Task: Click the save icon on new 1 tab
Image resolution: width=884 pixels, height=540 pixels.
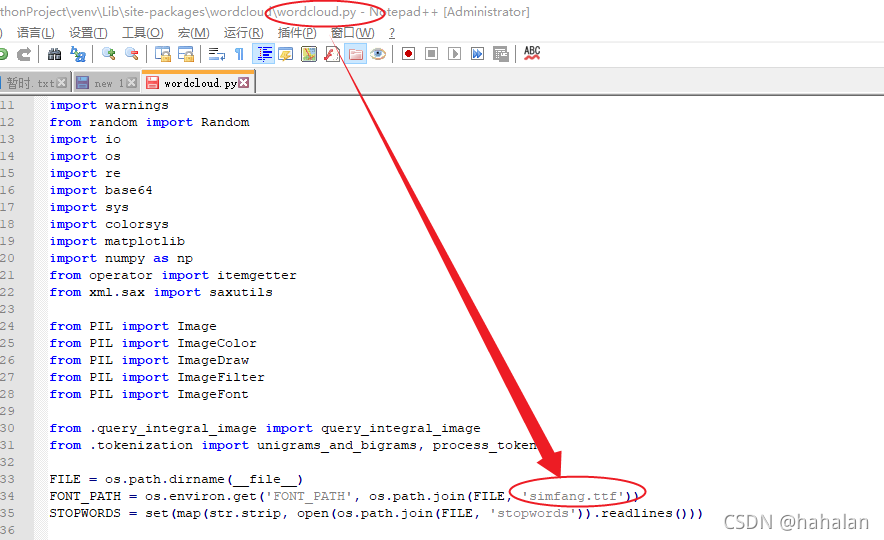Action: 82,83
